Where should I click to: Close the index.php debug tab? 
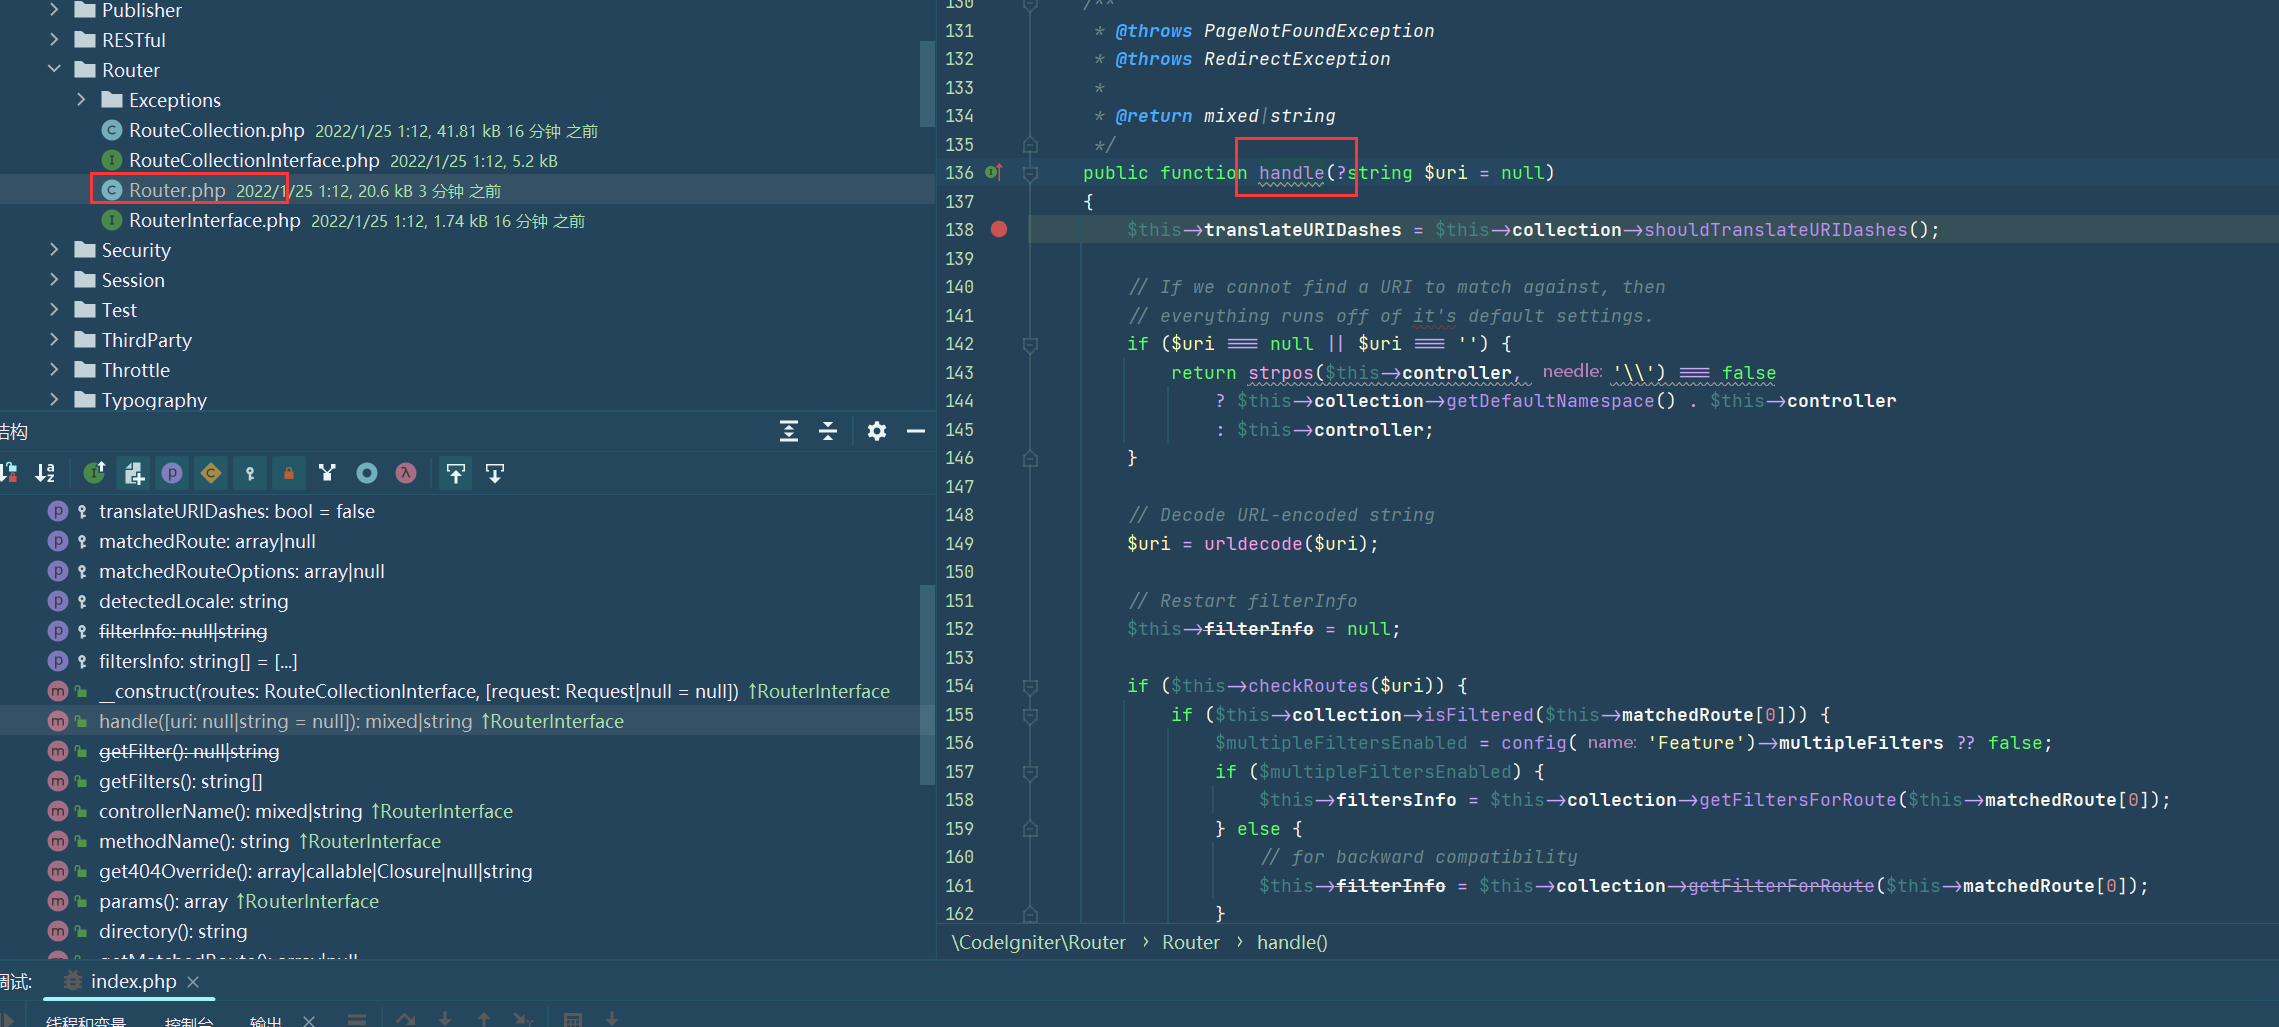click(x=193, y=982)
